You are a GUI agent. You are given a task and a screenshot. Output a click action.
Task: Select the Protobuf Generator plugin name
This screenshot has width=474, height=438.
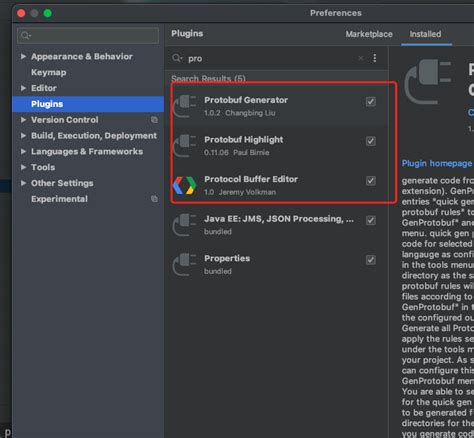click(246, 100)
